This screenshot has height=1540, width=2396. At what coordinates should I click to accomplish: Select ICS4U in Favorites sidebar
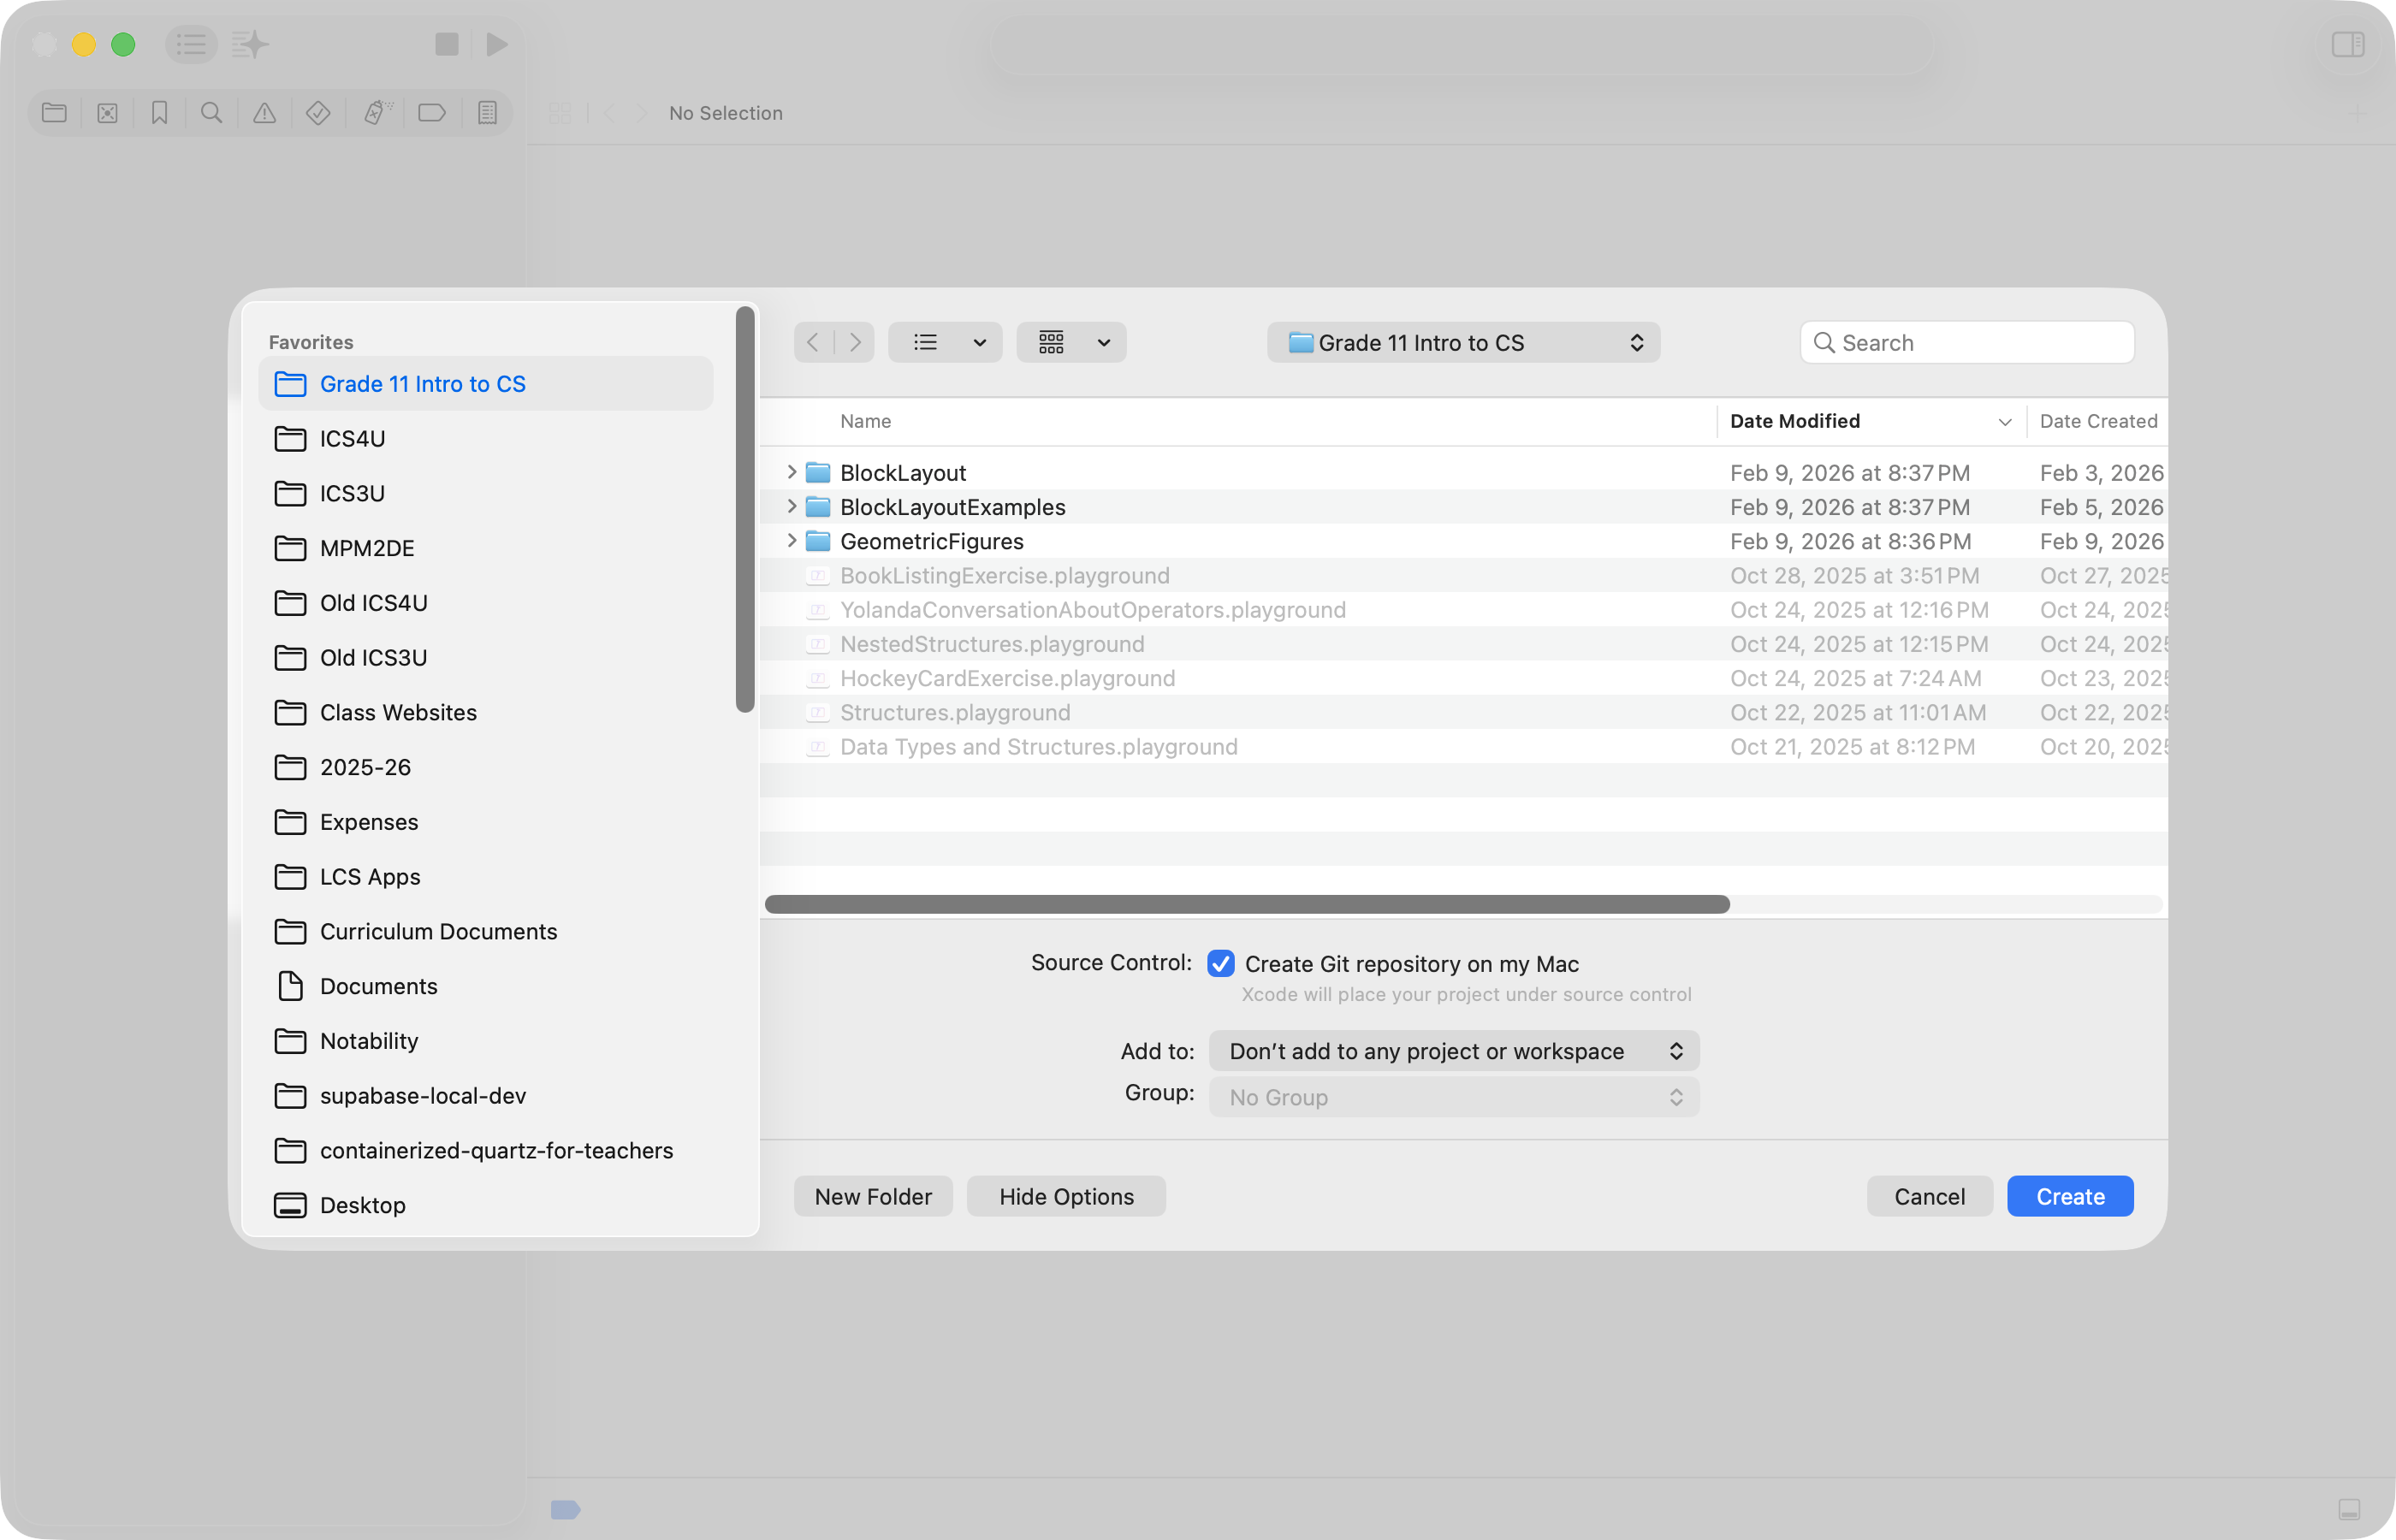coord(352,439)
